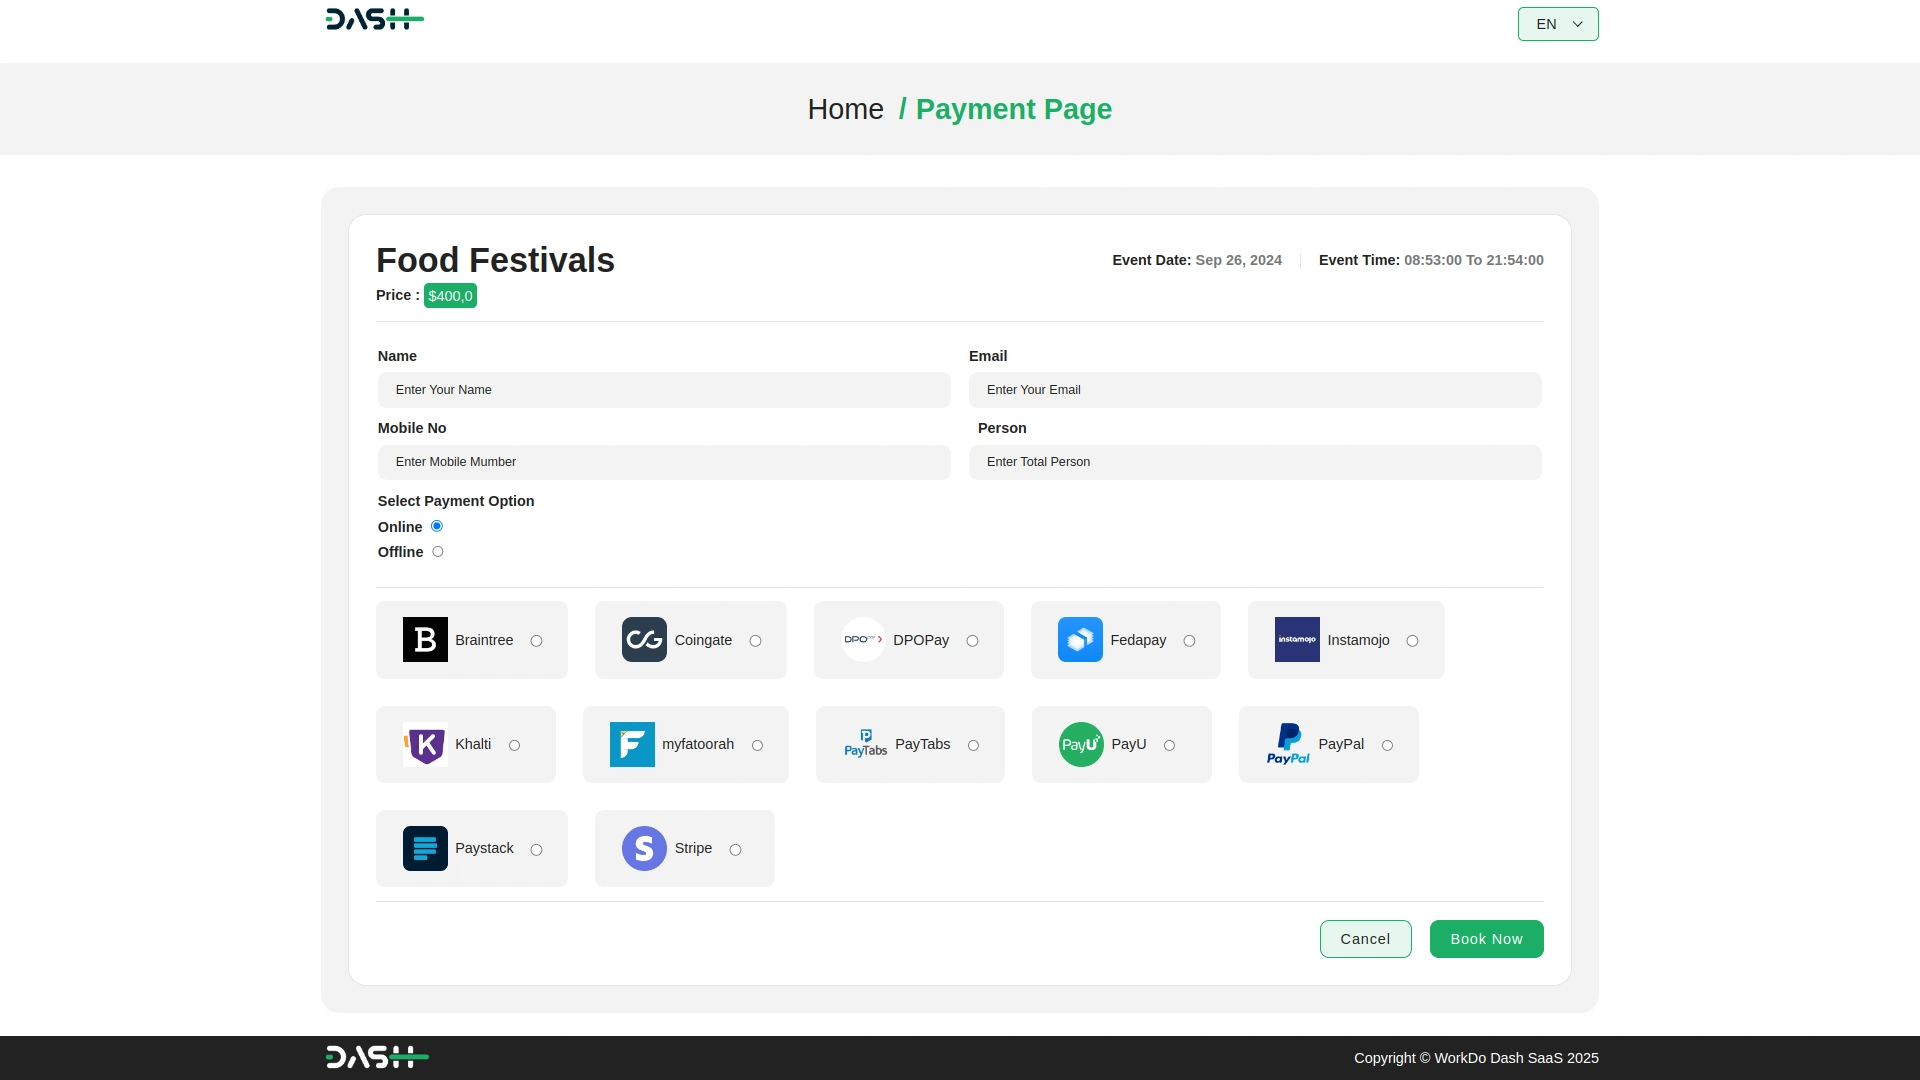Click the Stripe logo icon
1920x1080 pixels.
pos(644,849)
